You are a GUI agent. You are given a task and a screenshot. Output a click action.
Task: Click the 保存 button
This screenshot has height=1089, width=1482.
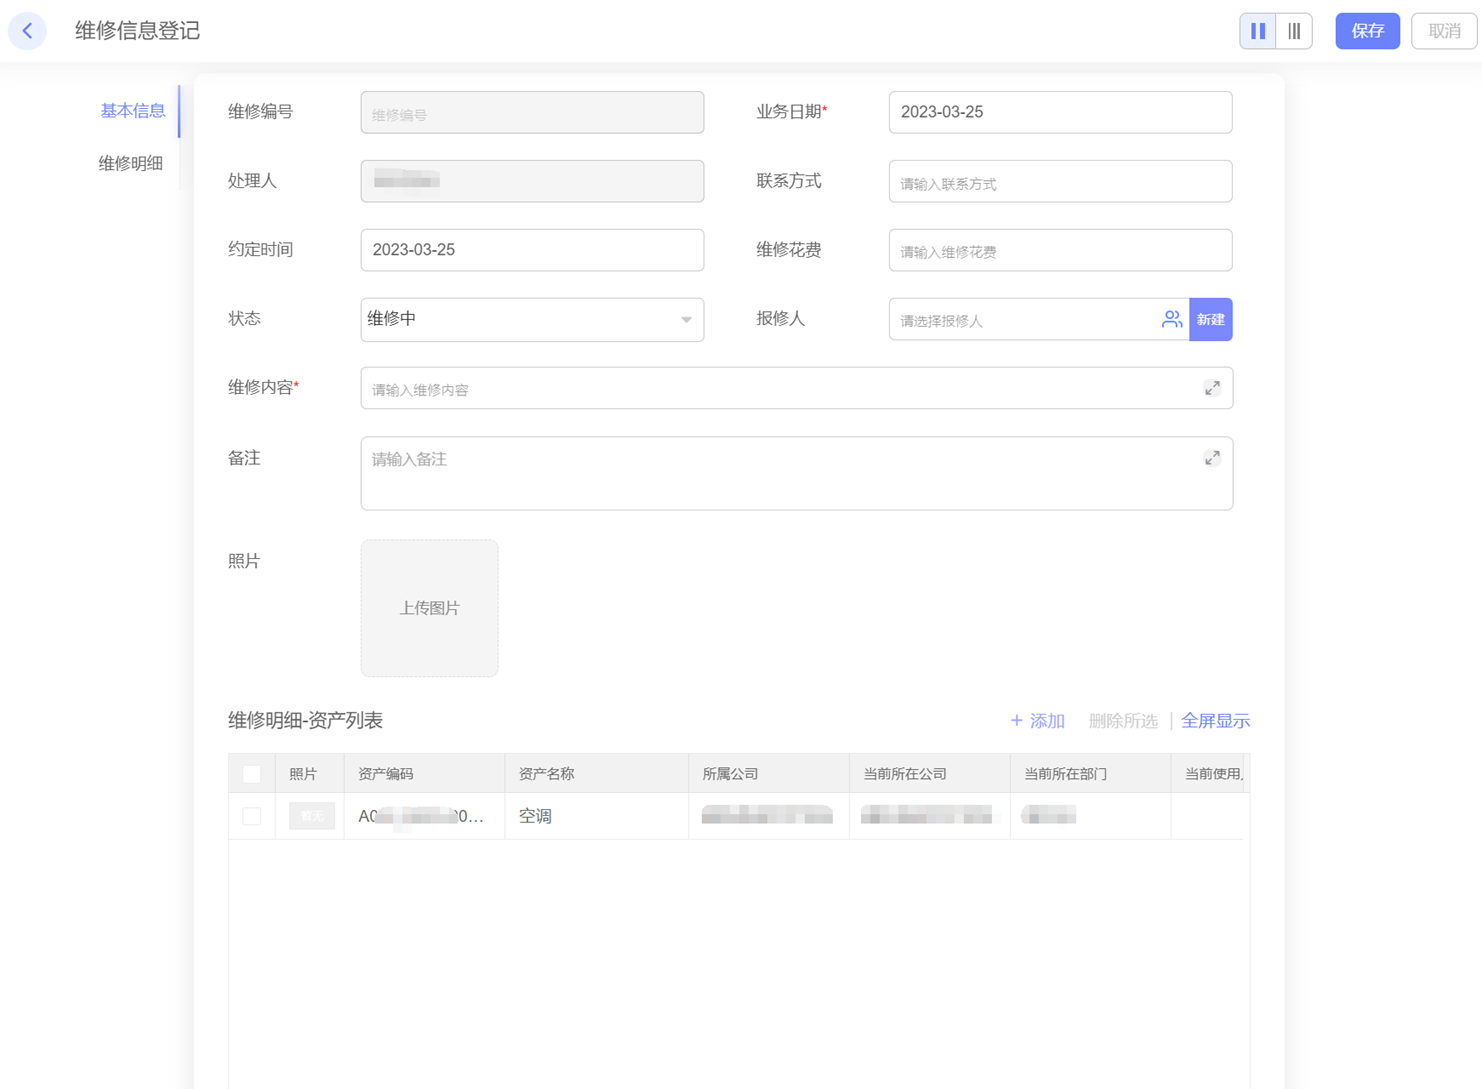click(1367, 31)
